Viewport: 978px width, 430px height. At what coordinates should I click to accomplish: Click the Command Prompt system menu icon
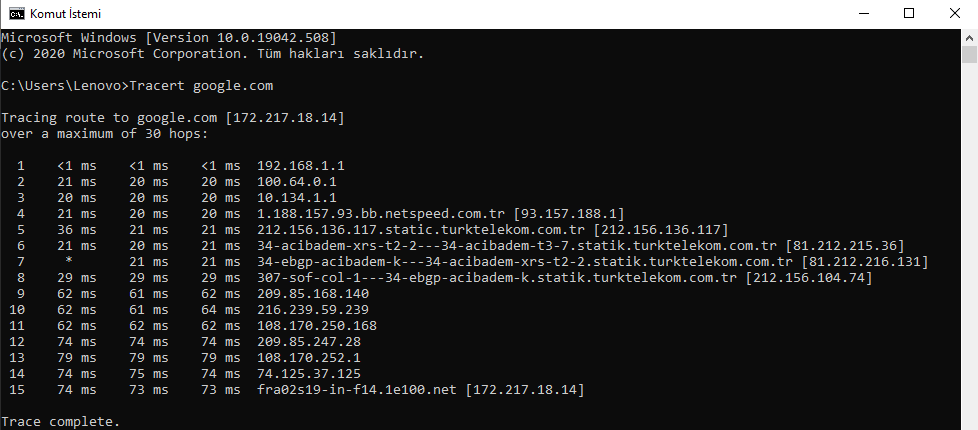(x=15, y=13)
